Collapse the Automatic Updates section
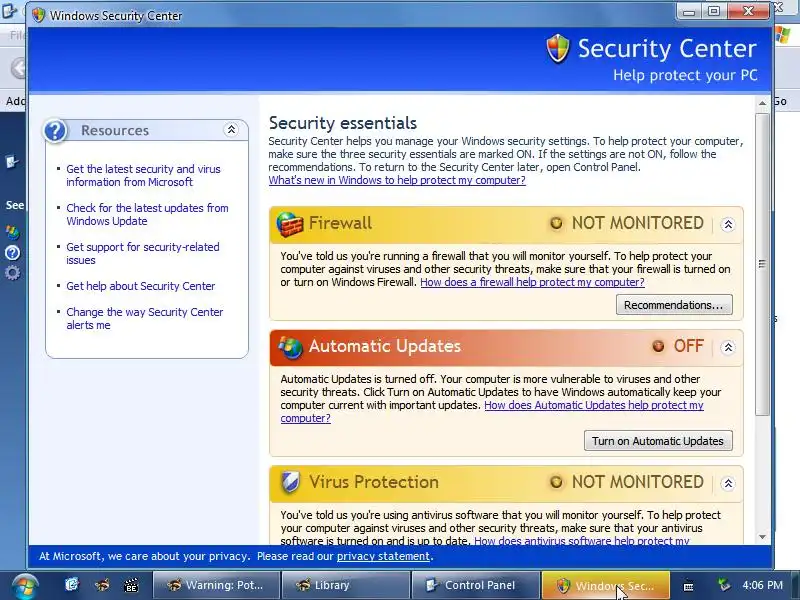800x600 pixels. point(728,347)
